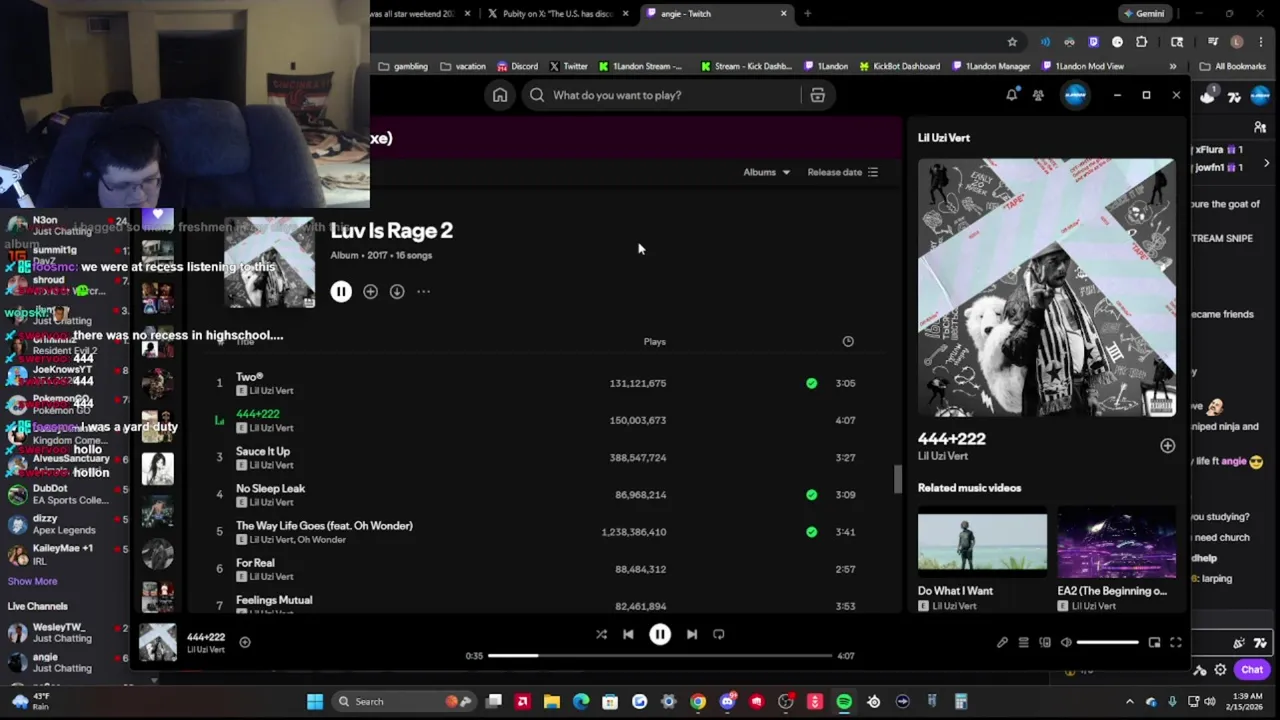Screen dimensions: 1280x720
Task: Open the Twitter bookmark
Action: coord(569,66)
